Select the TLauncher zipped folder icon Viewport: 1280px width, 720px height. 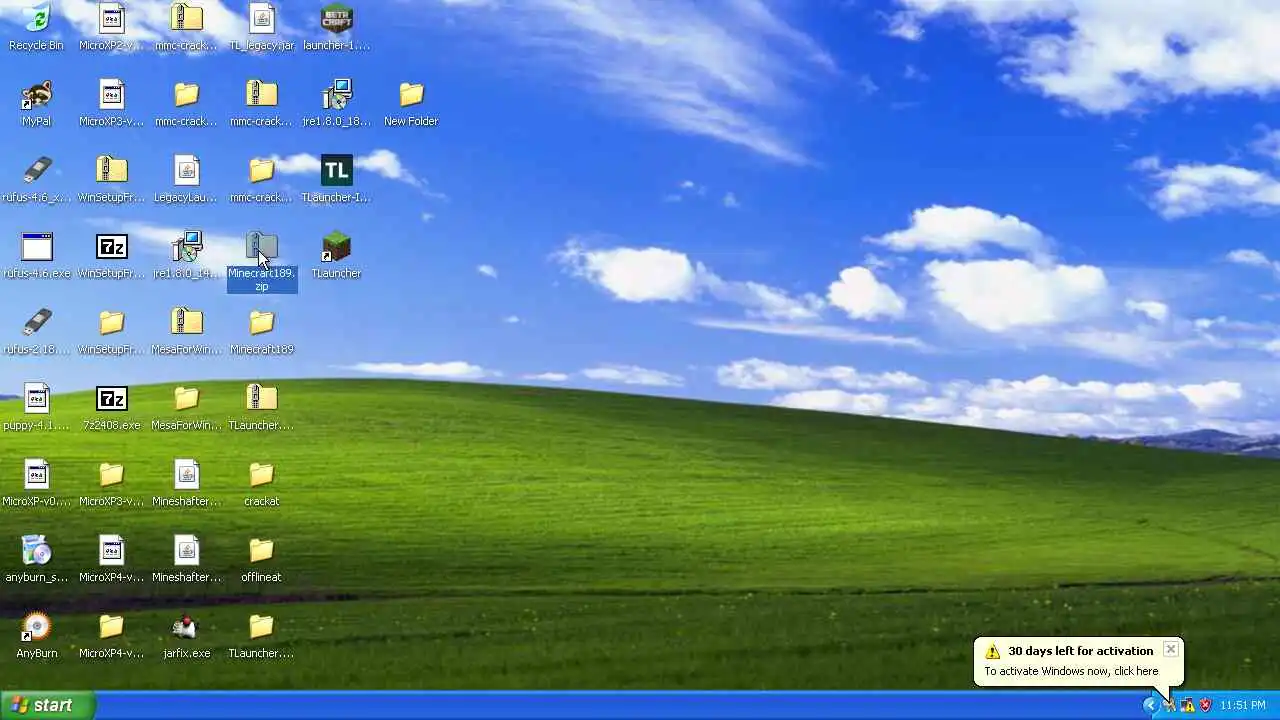[261, 399]
